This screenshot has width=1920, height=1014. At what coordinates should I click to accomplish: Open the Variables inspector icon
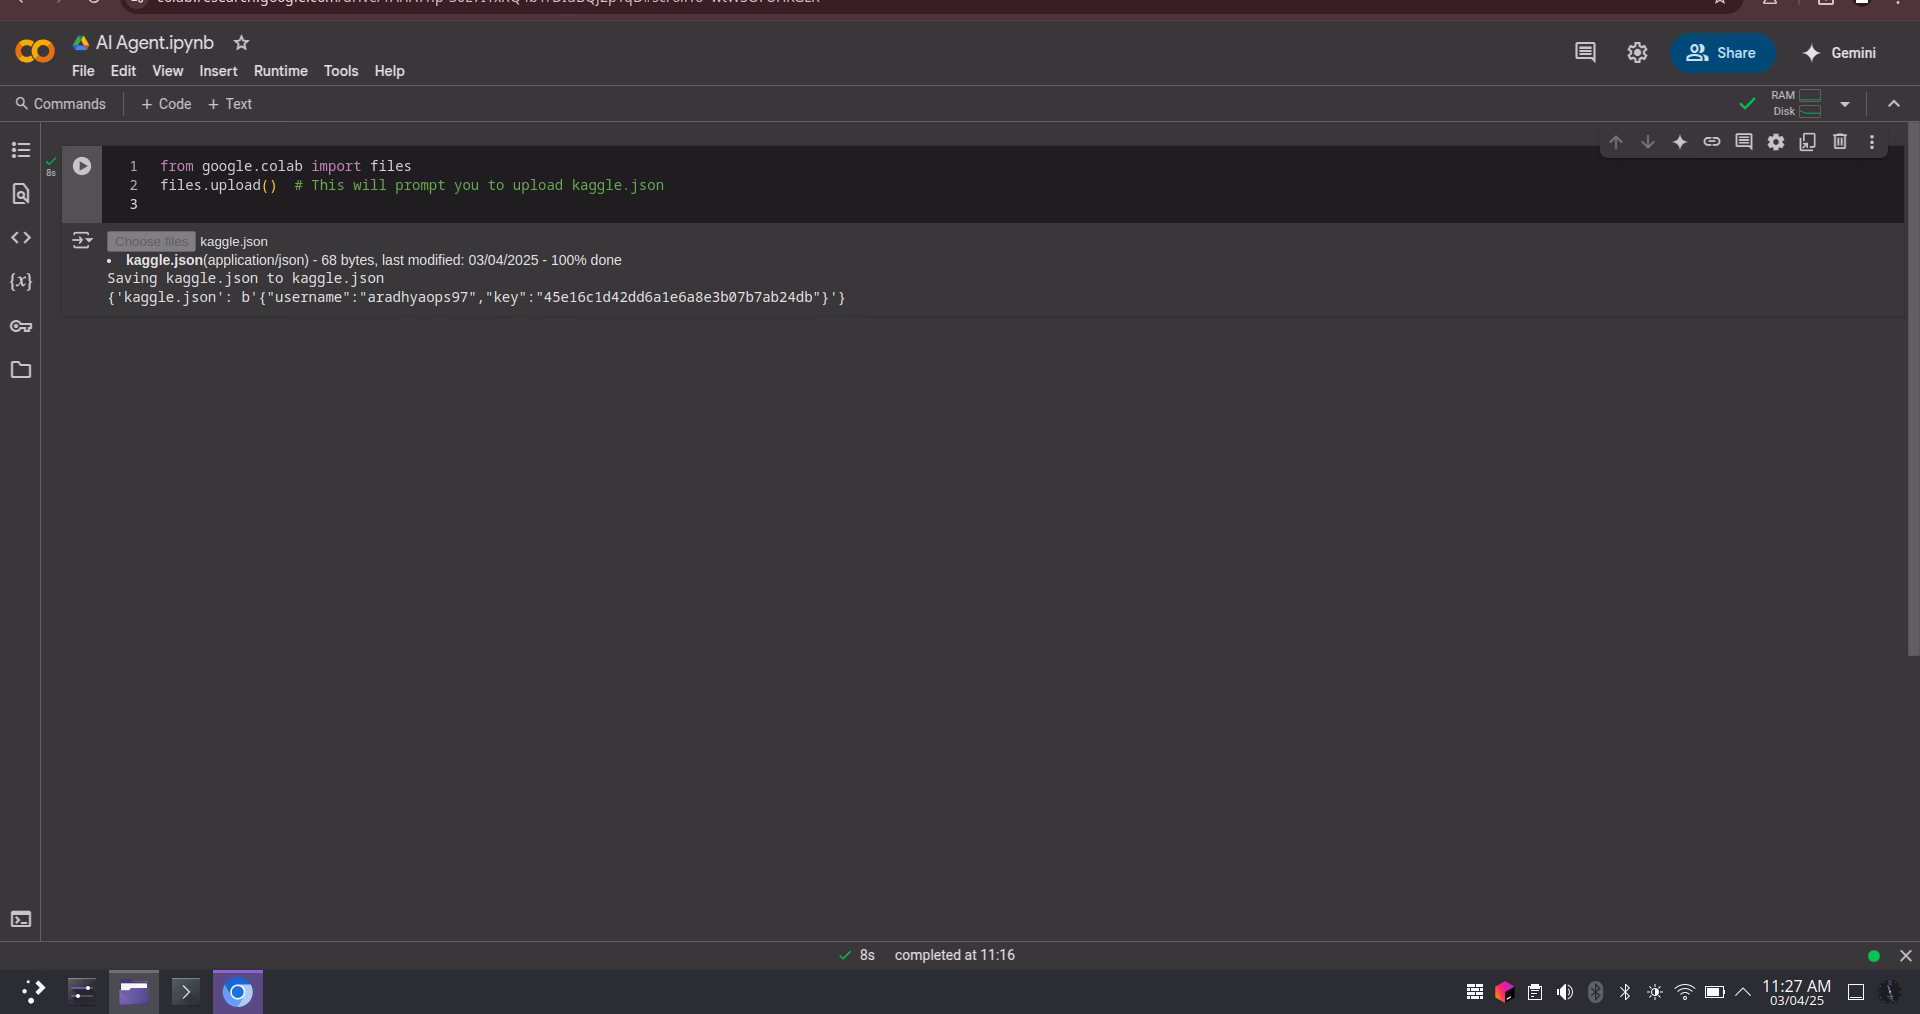pyautogui.click(x=21, y=282)
